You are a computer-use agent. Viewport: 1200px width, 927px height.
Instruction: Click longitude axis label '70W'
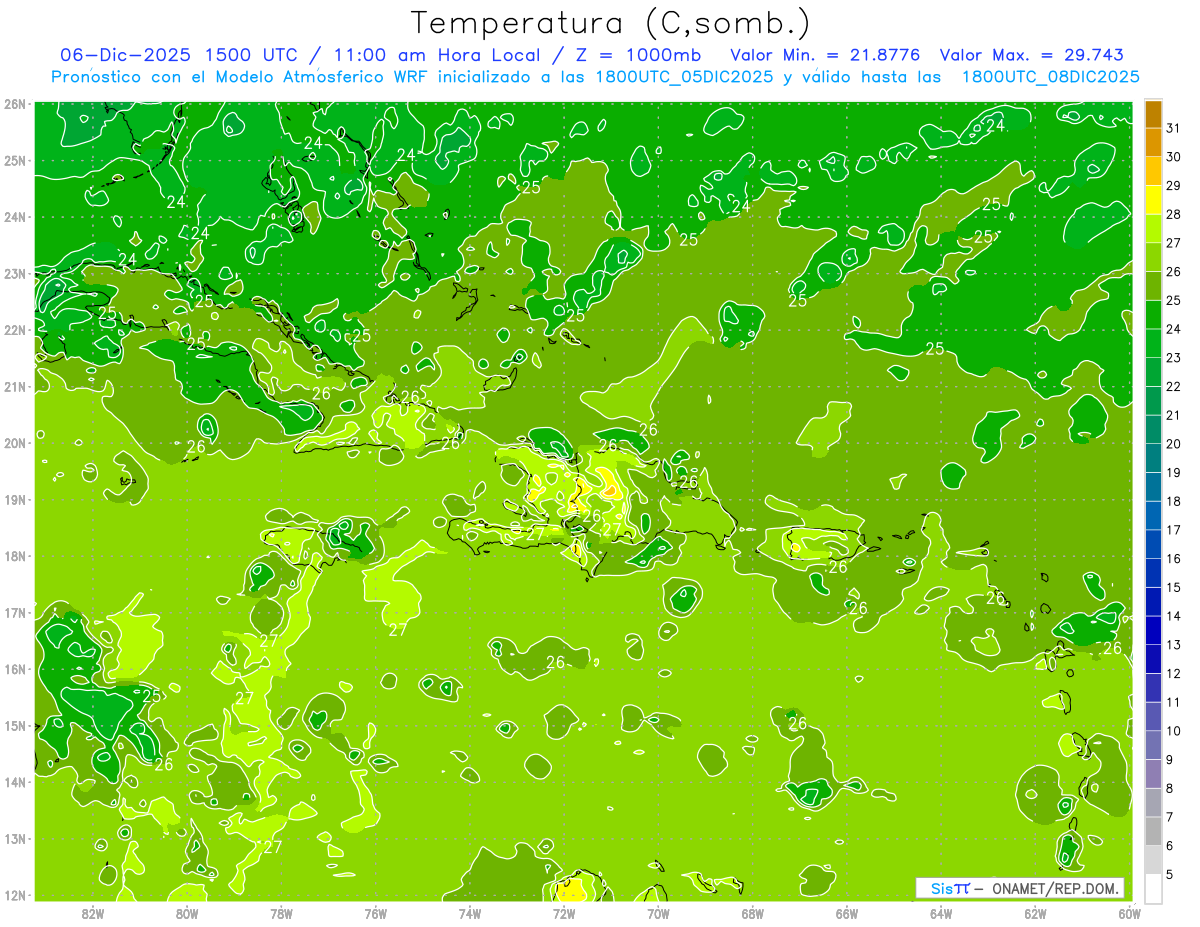point(658,913)
